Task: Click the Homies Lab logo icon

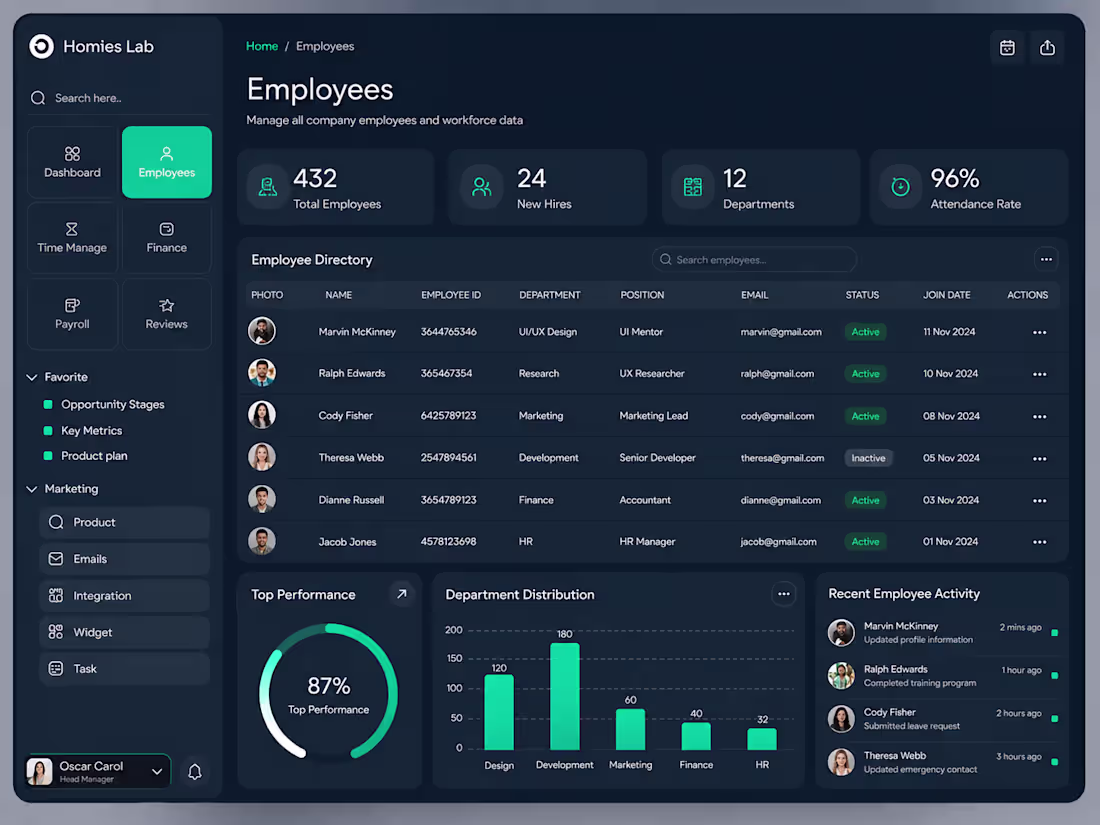Action: pos(41,46)
